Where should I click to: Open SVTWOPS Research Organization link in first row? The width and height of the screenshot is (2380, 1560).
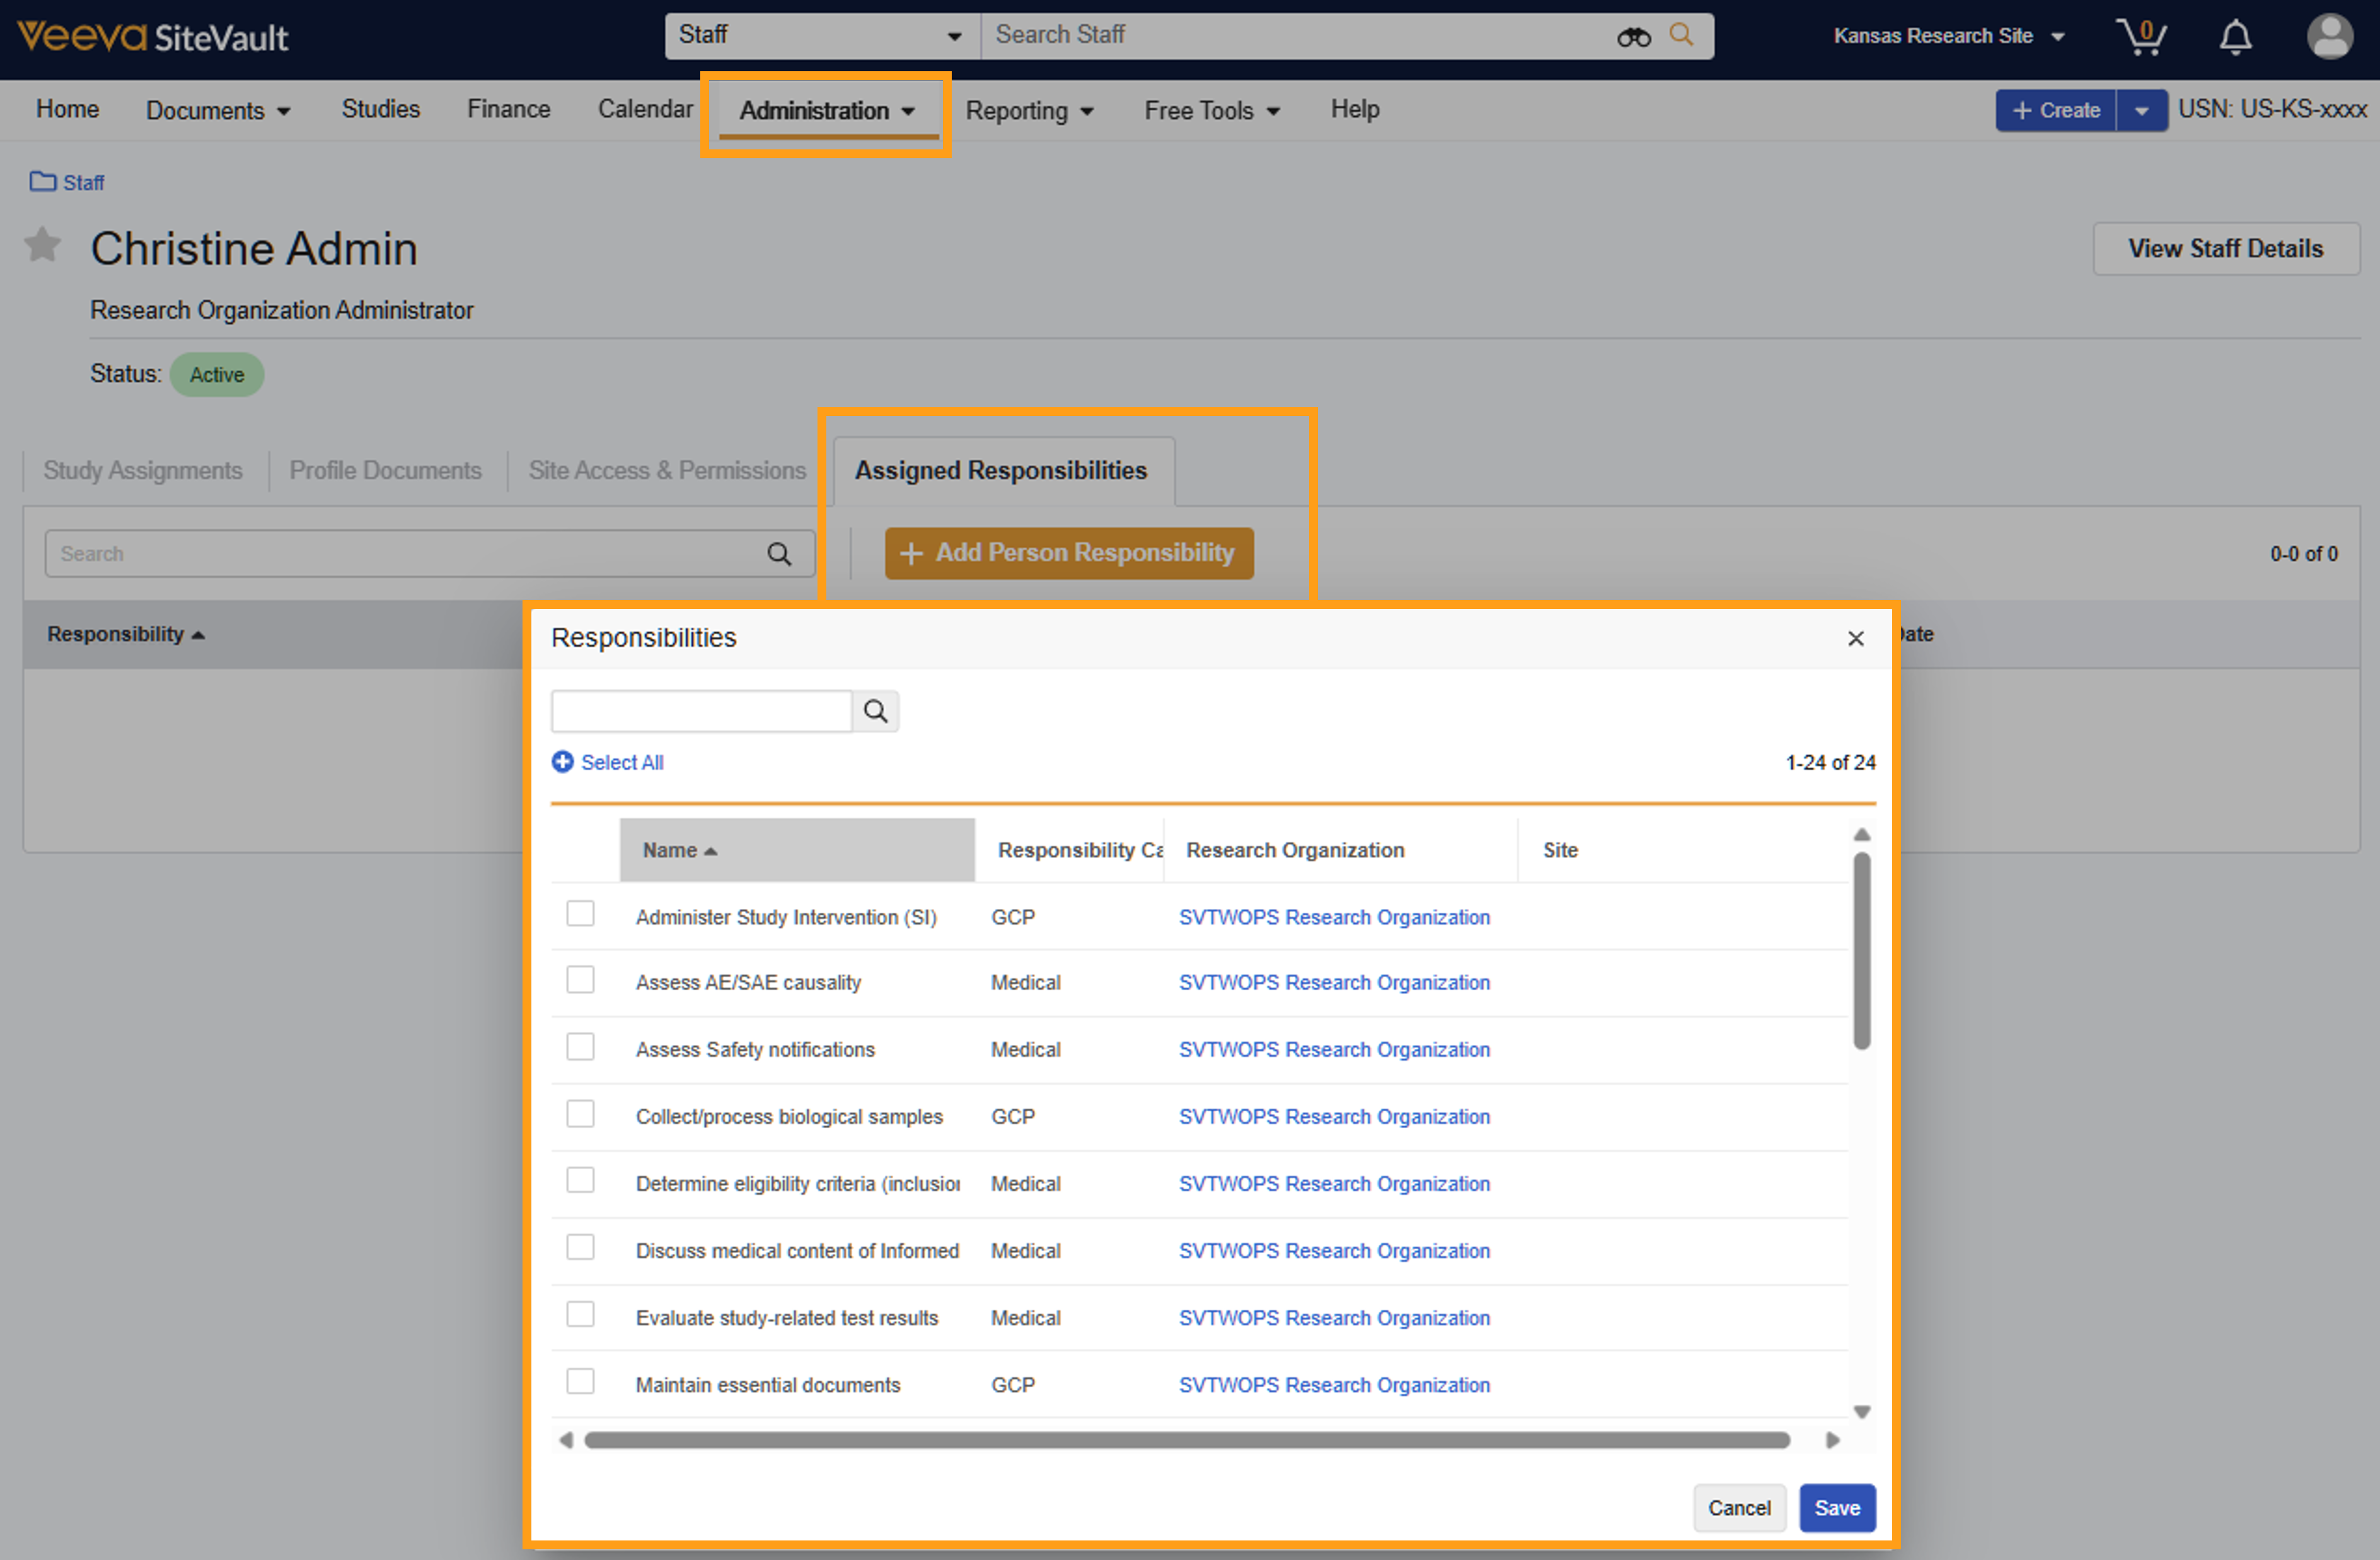tap(1334, 917)
